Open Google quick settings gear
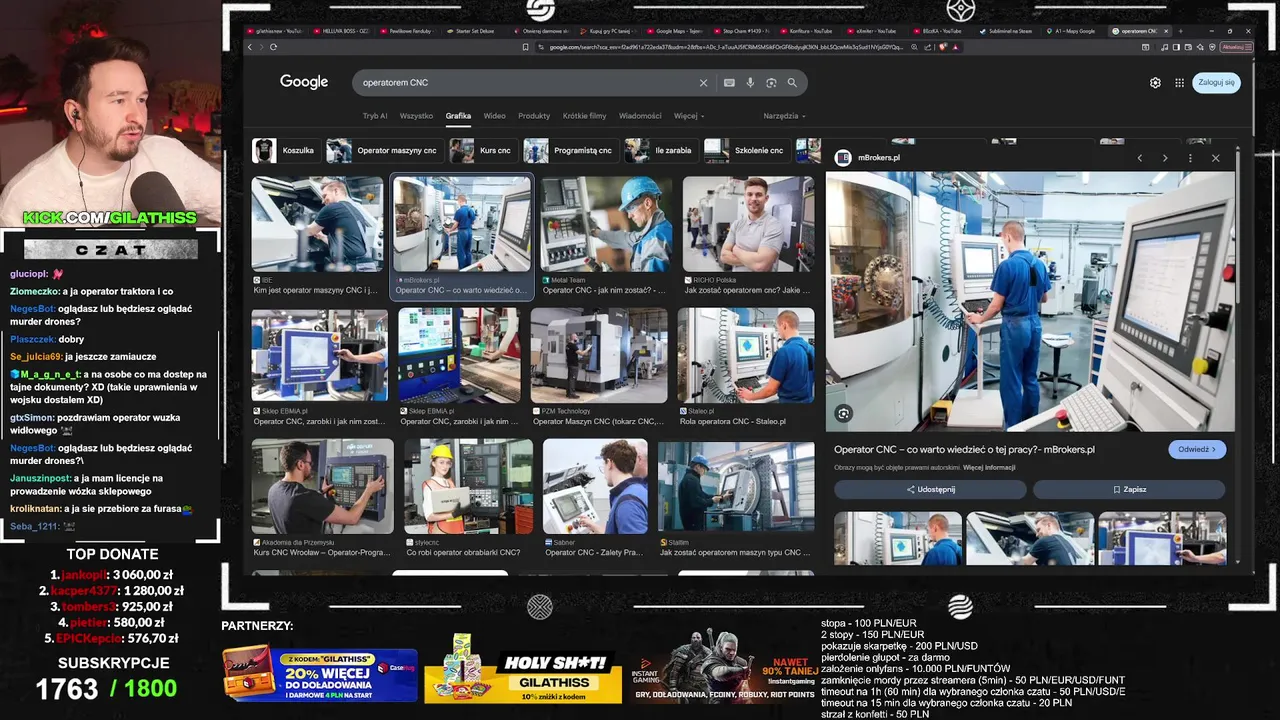The height and width of the screenshot is (720, 1280). pos(1155,83)
